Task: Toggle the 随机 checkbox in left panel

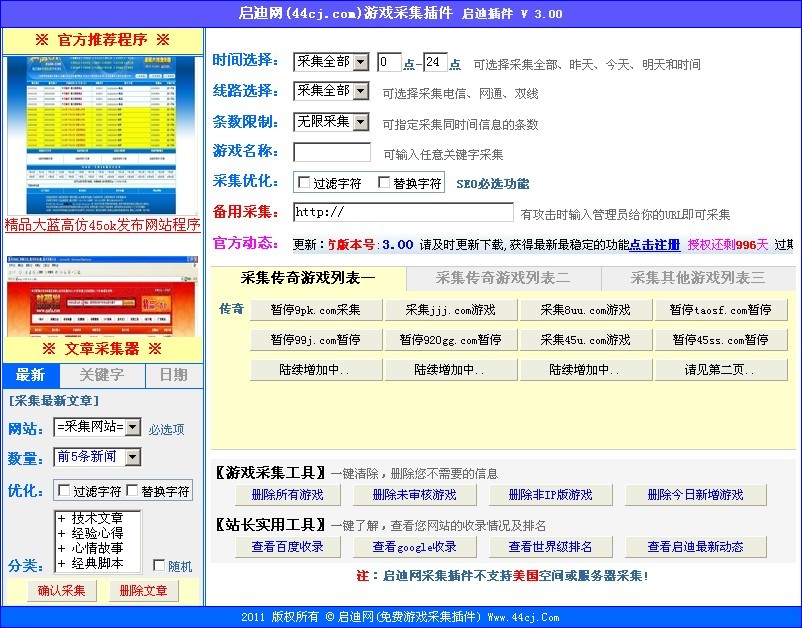Action: click(x=157, y=566)
